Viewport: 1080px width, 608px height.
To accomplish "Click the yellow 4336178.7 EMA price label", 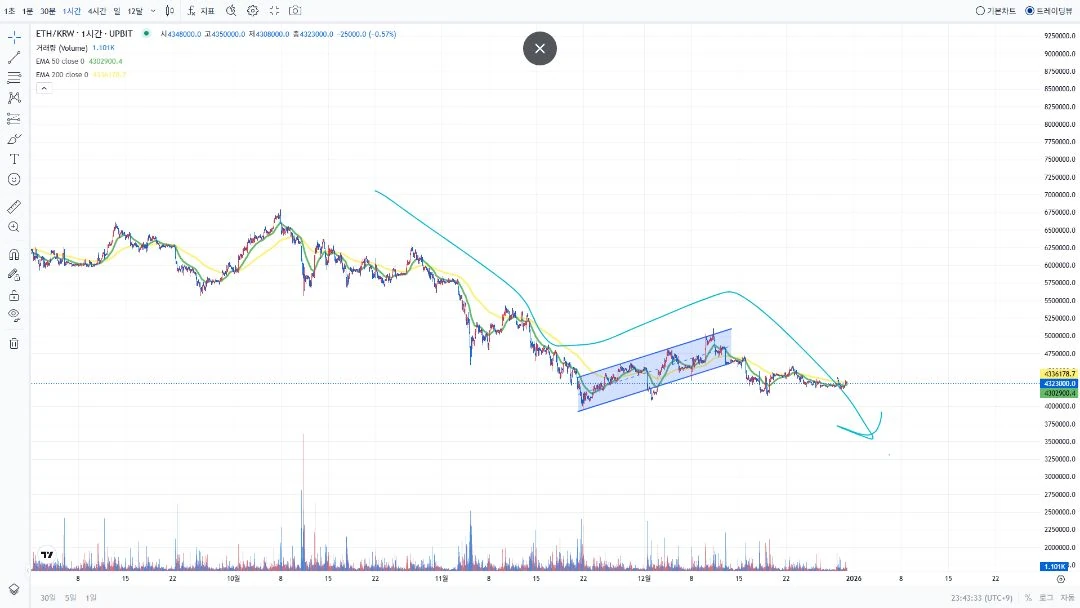I will coord(1059,374).
